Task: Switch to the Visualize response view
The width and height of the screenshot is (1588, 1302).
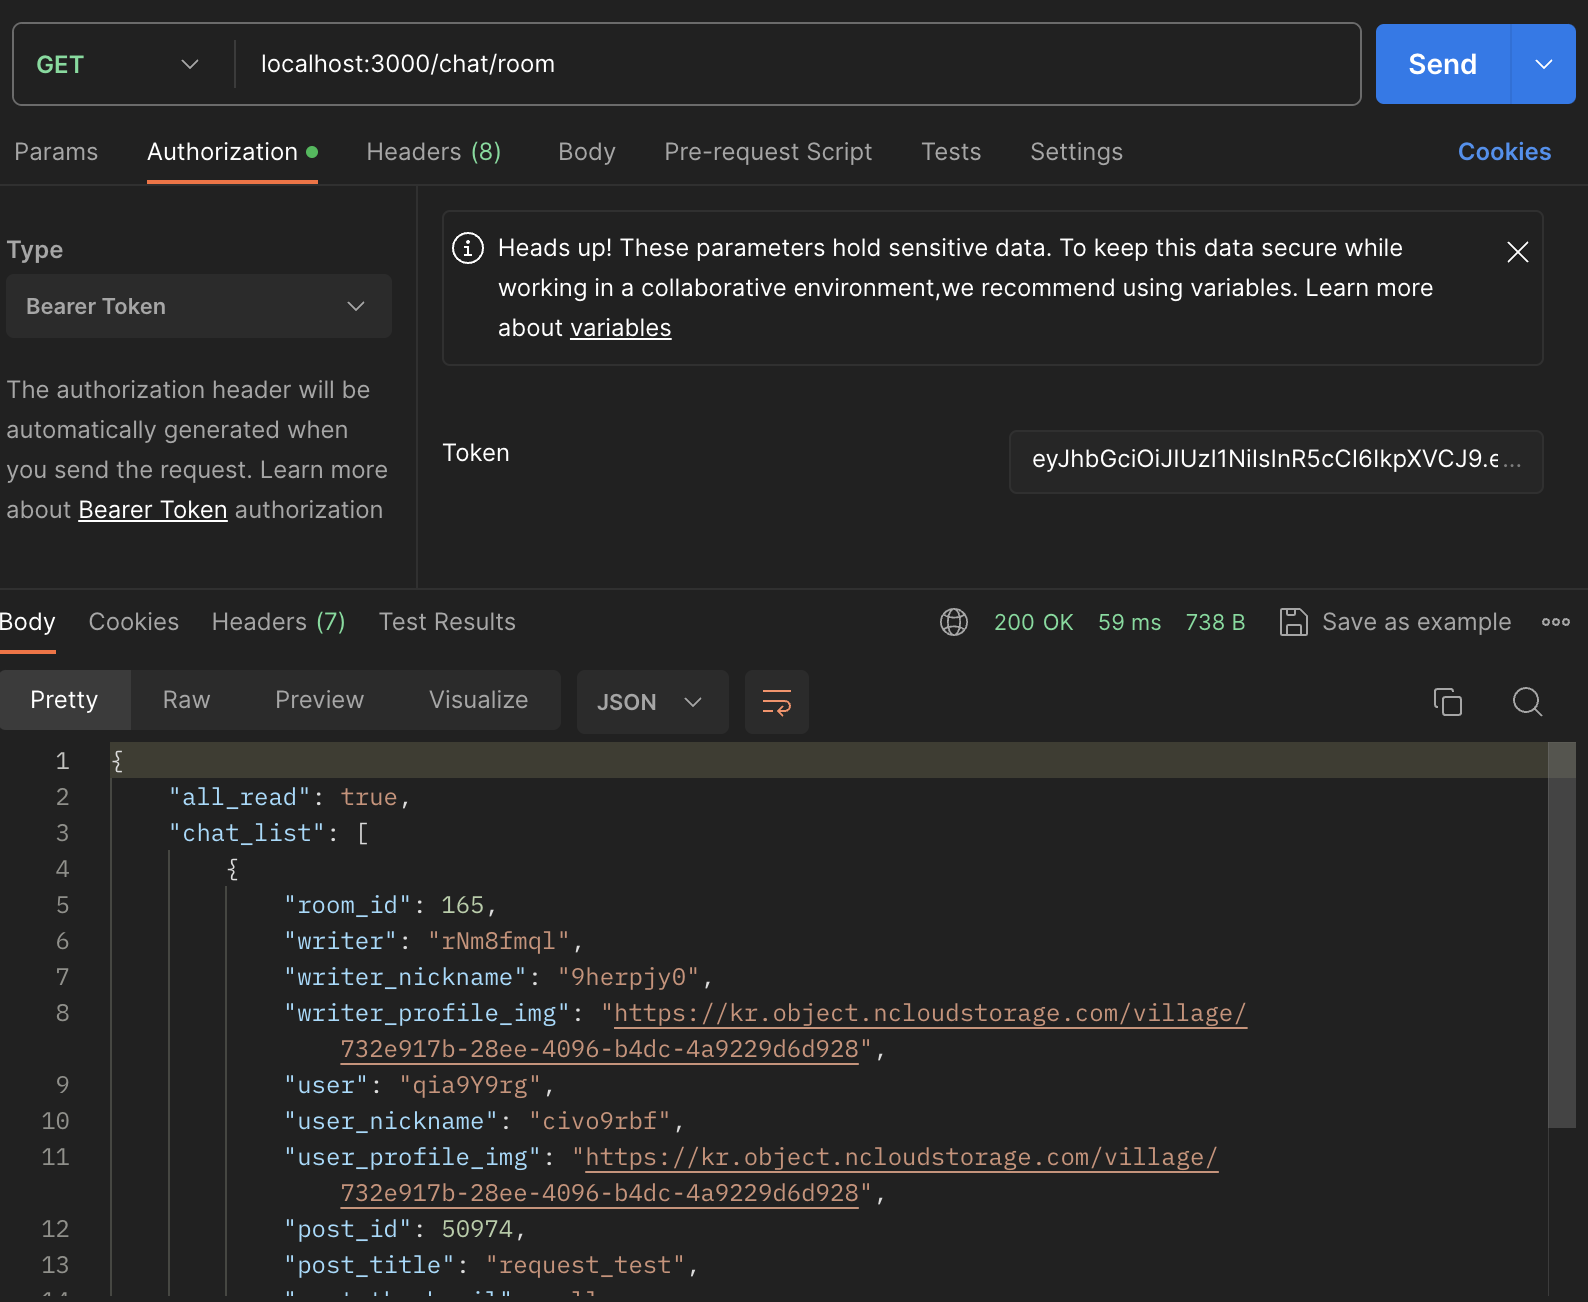Action: tap(478, 700)
